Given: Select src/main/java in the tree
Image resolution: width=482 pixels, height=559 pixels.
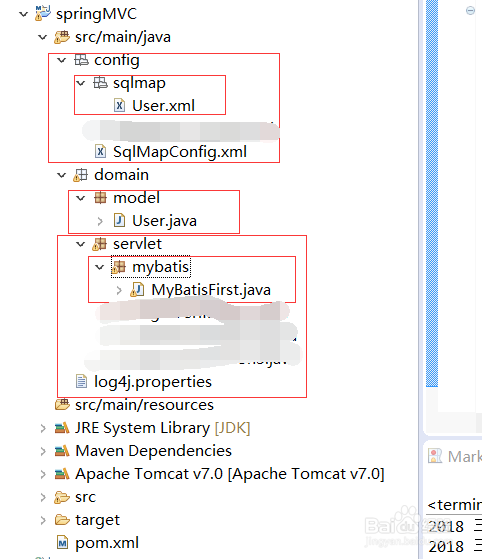Looking at the screenshot, I should point(123,37).
